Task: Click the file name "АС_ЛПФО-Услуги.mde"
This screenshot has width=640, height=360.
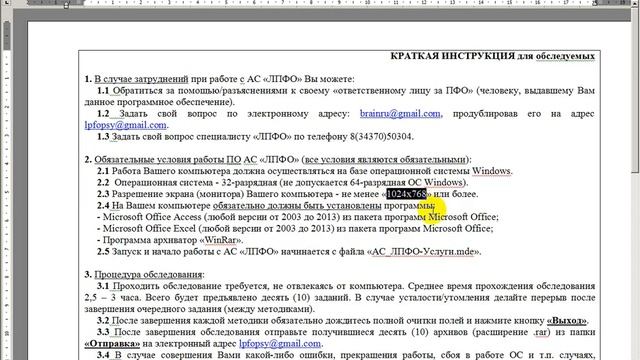Action: click(x=424, y=251)
